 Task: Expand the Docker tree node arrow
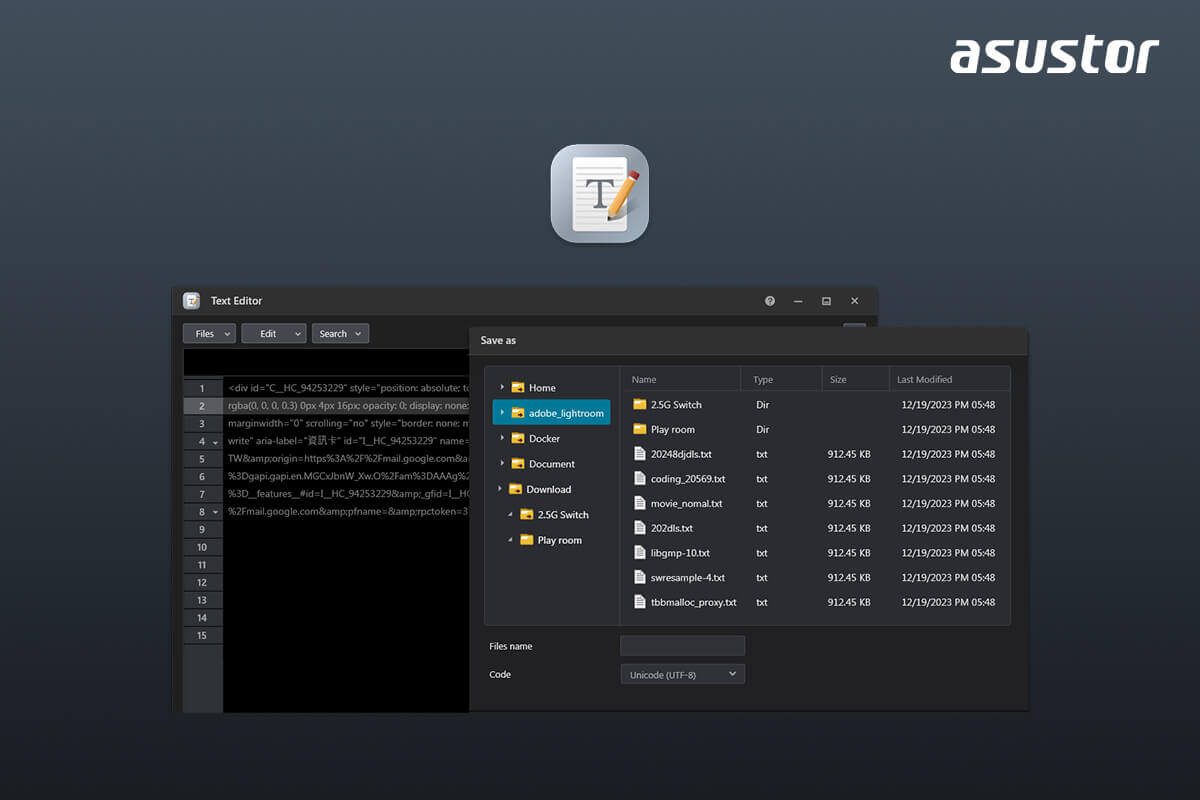(x=502, y=438)
